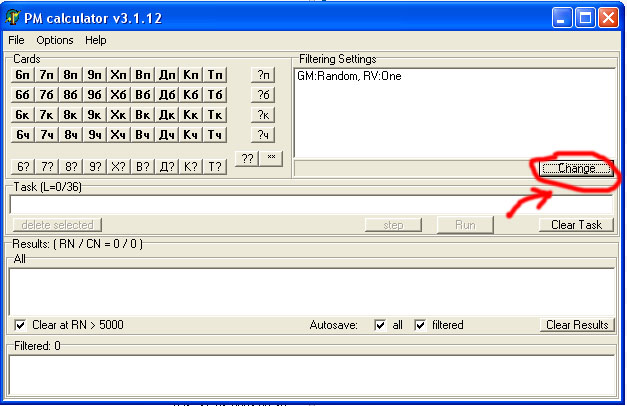Add the 6б card

click(x=23, y=95)
